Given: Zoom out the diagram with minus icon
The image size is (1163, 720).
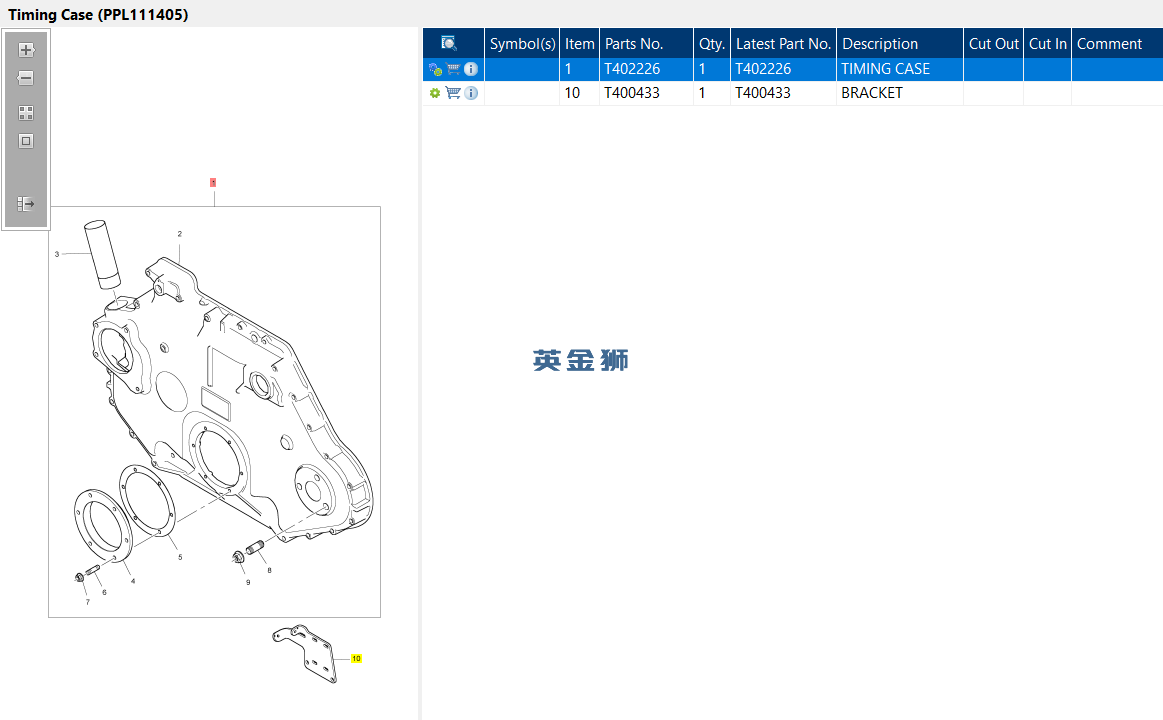Looking at the screenshot, I should tap(26, 78).
